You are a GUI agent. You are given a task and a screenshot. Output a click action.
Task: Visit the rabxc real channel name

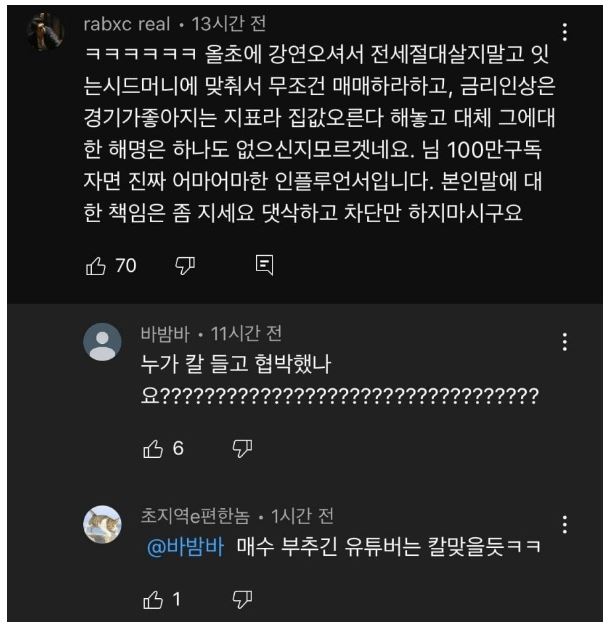(x=126, y=24)
